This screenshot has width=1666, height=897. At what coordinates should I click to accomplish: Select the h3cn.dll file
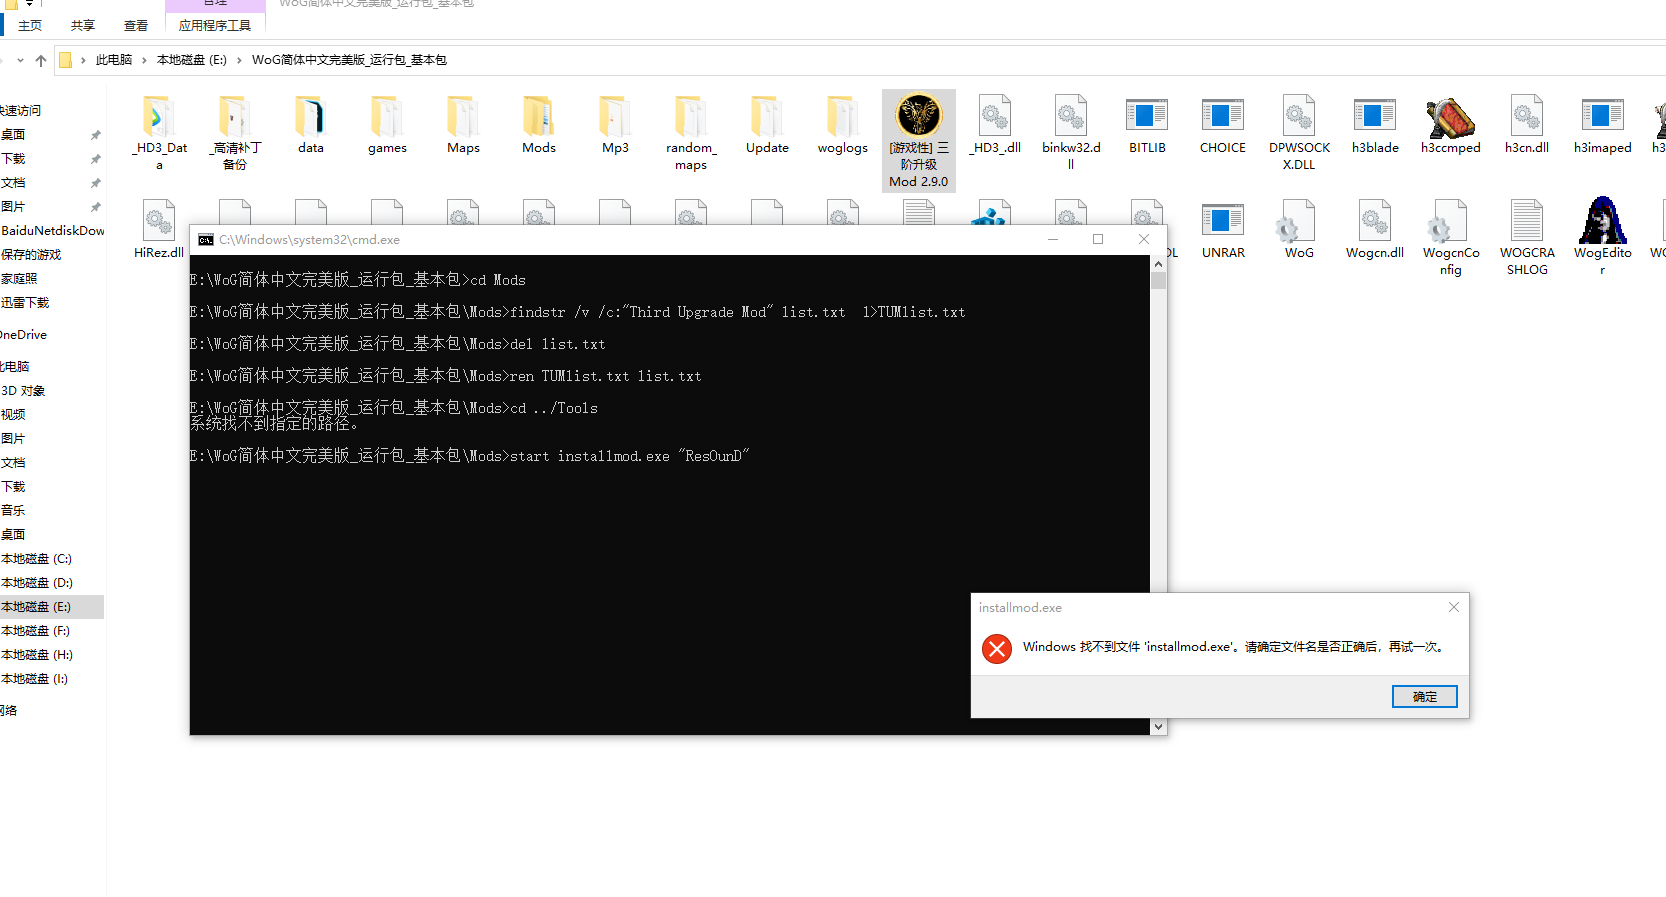click(1527, 125)
